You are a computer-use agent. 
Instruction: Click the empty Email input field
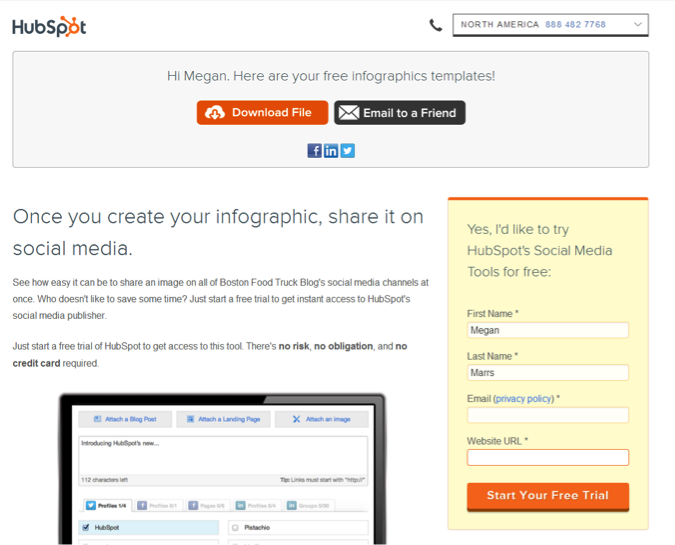tap(548, 415)
